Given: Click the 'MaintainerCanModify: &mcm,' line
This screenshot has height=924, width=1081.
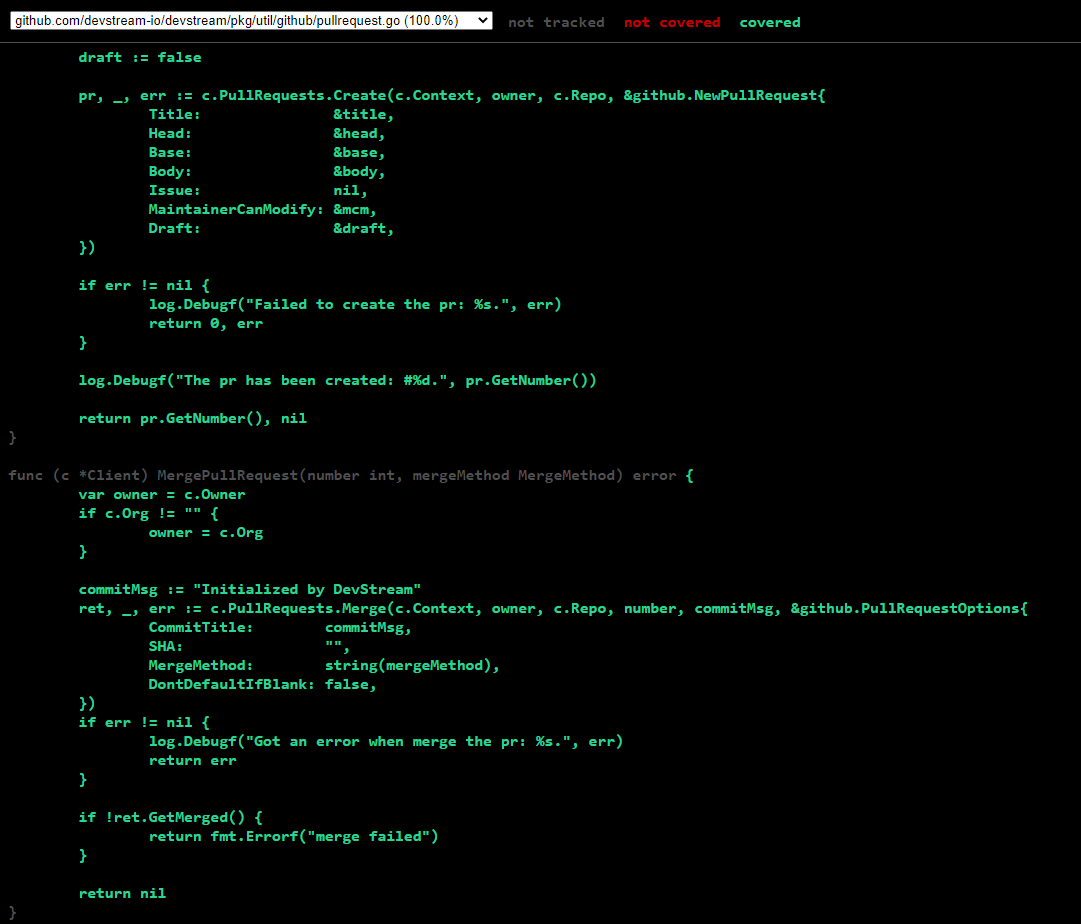Looking at the screenshot, I should [x=262, y=209].
